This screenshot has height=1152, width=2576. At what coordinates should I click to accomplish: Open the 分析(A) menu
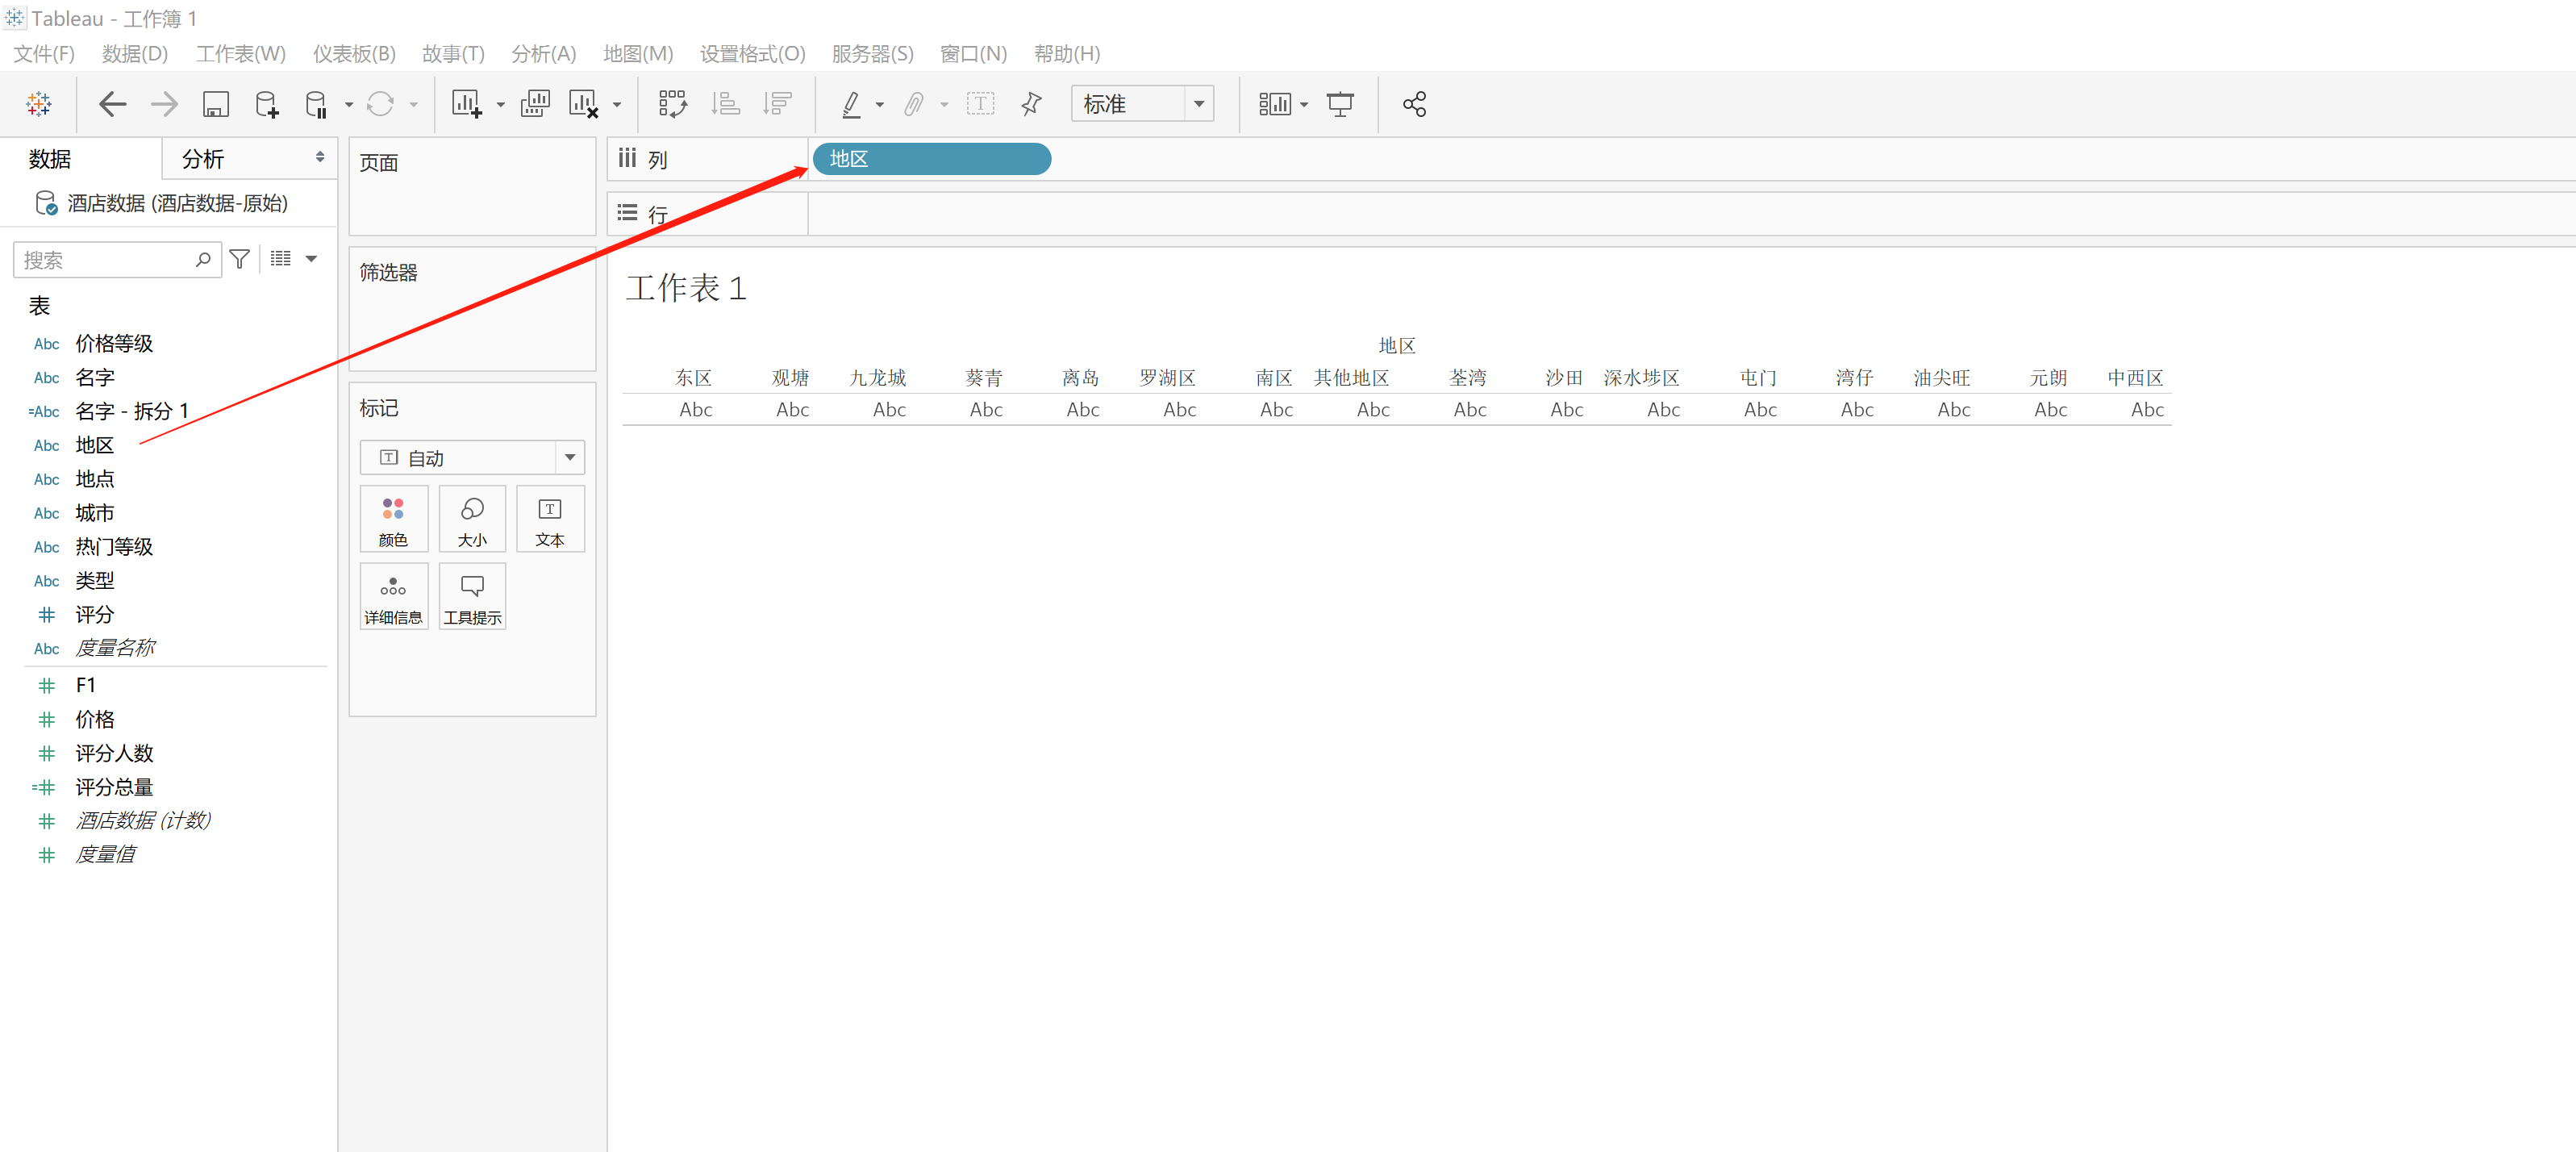coord(543,54)
